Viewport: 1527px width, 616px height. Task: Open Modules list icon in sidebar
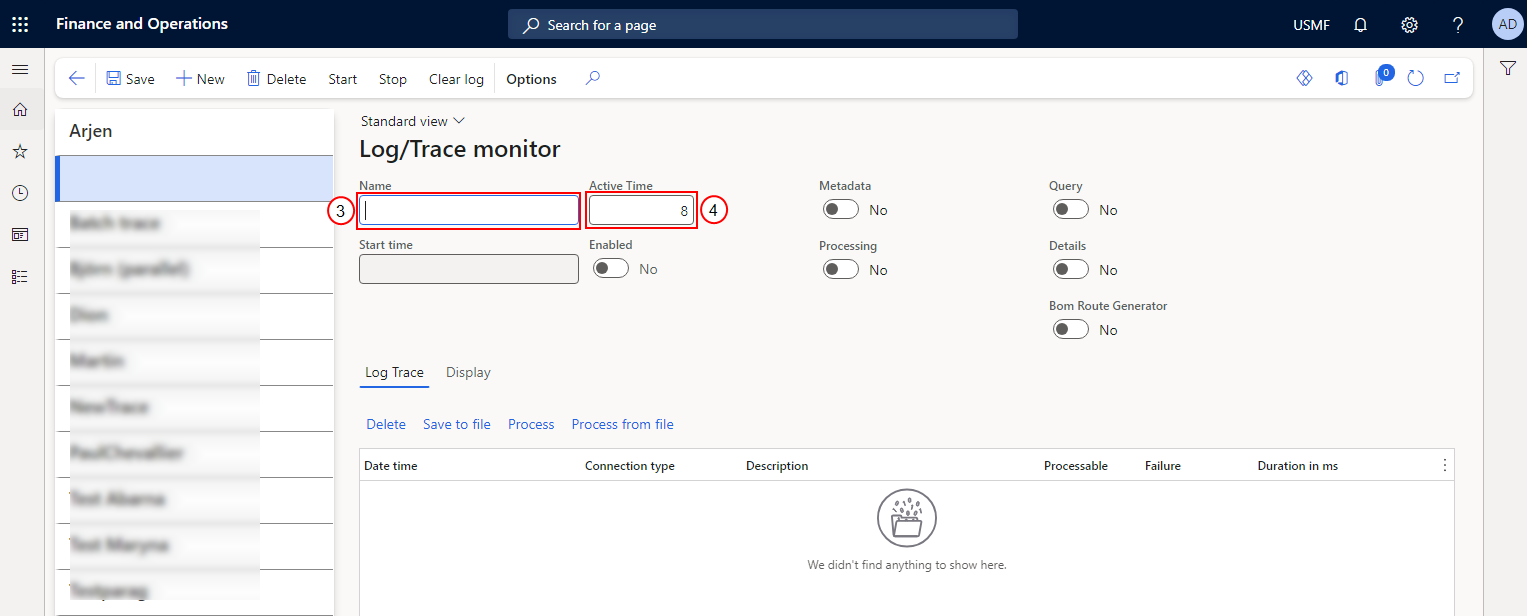[20, 277]
